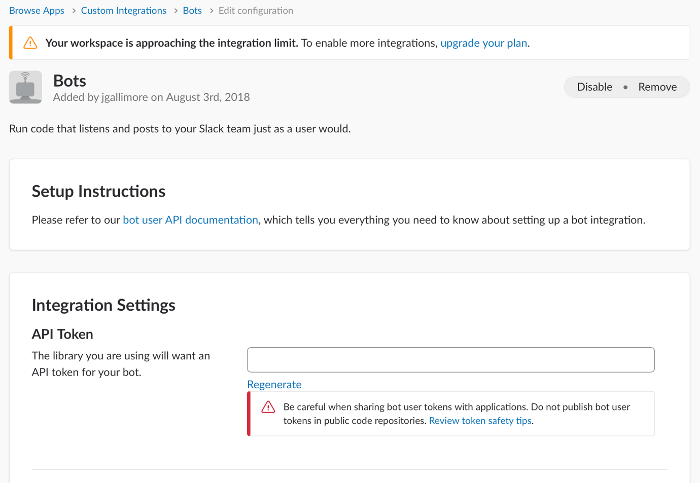This screenshot has height=483, width=700.
Task: Focus the API Token input field
Action: (x=451, y=360)
